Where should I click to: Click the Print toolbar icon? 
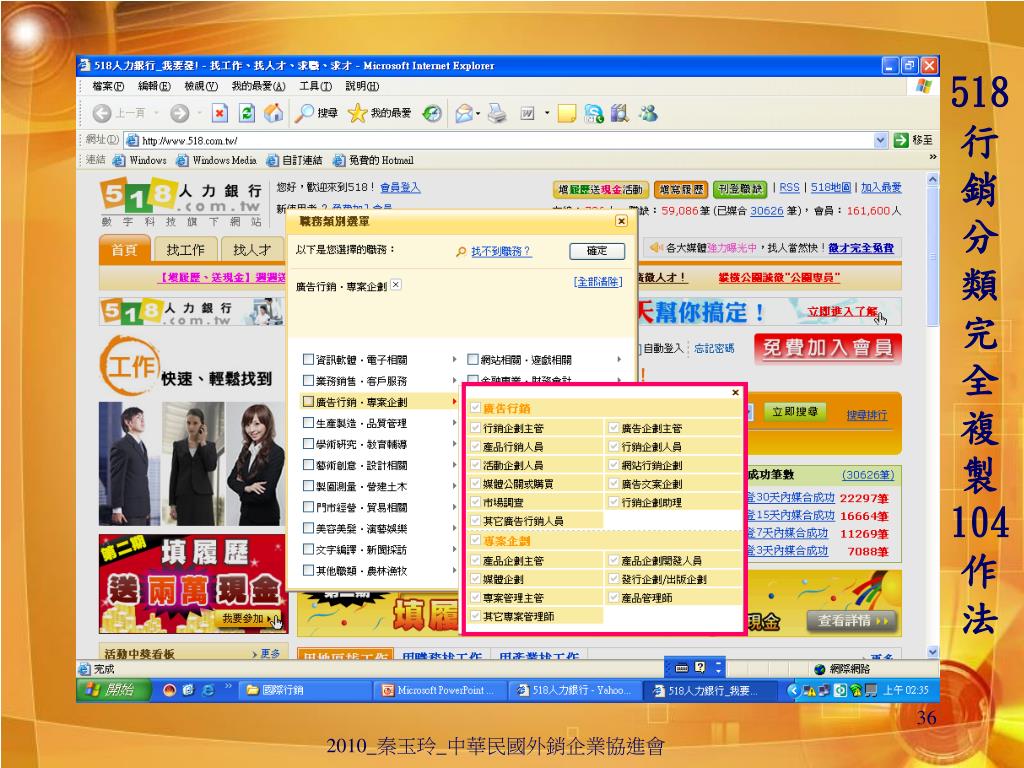click(x=497, y=114)
